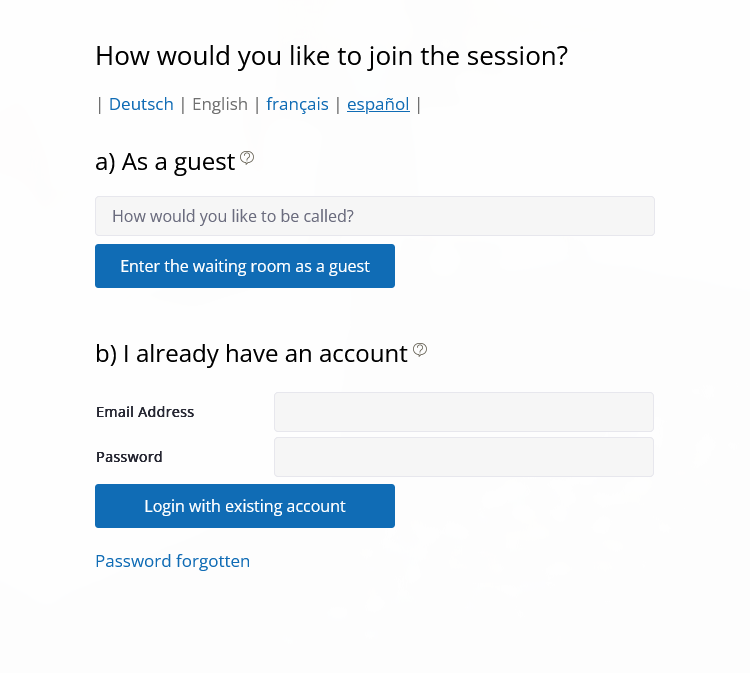The image size is (750, 673).
Task: Click the b) I already have an account heading
Action: tap(251, 354)
